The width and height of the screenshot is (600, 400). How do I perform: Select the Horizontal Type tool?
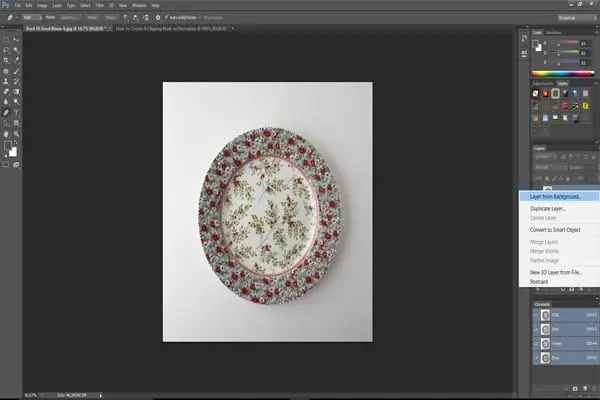pos(16,113)
